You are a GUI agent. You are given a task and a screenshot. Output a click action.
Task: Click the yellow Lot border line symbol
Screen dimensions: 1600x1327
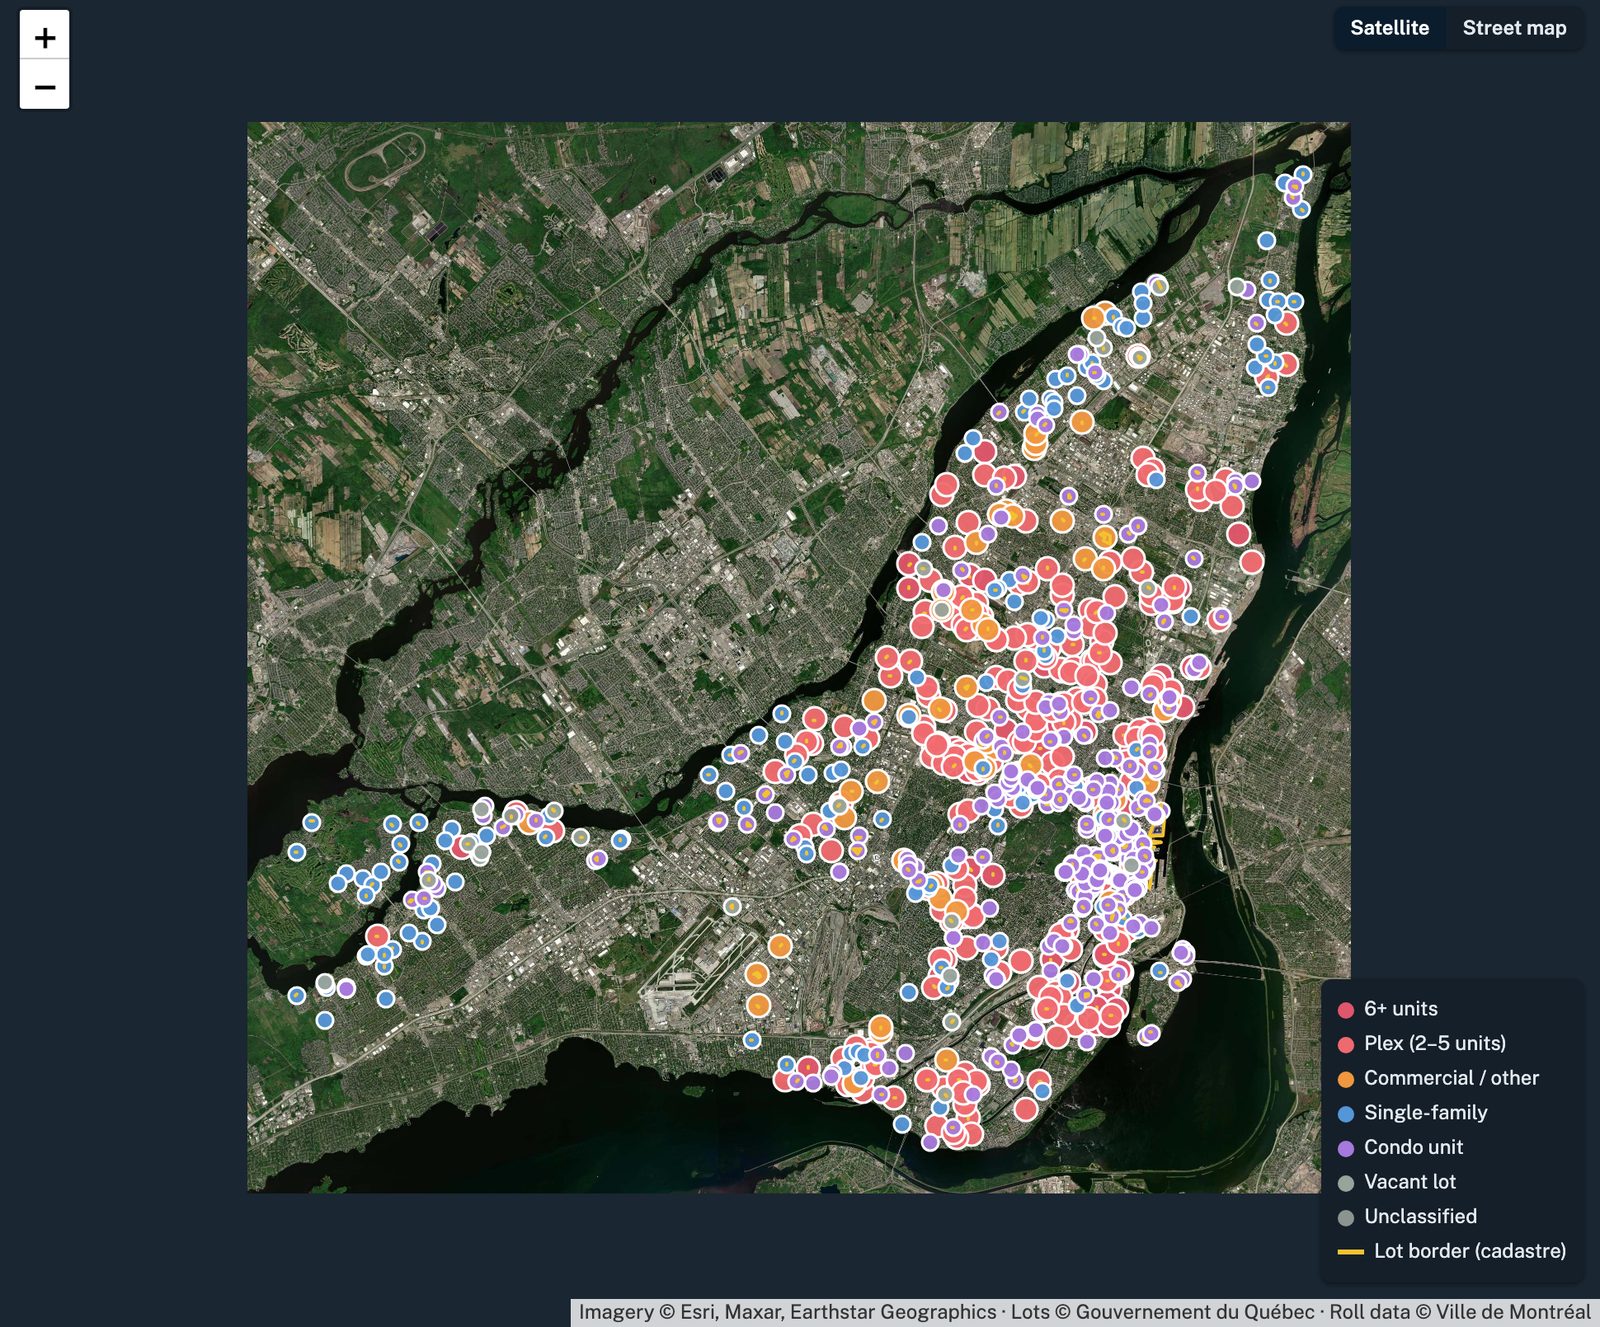click(1351, 1251)
